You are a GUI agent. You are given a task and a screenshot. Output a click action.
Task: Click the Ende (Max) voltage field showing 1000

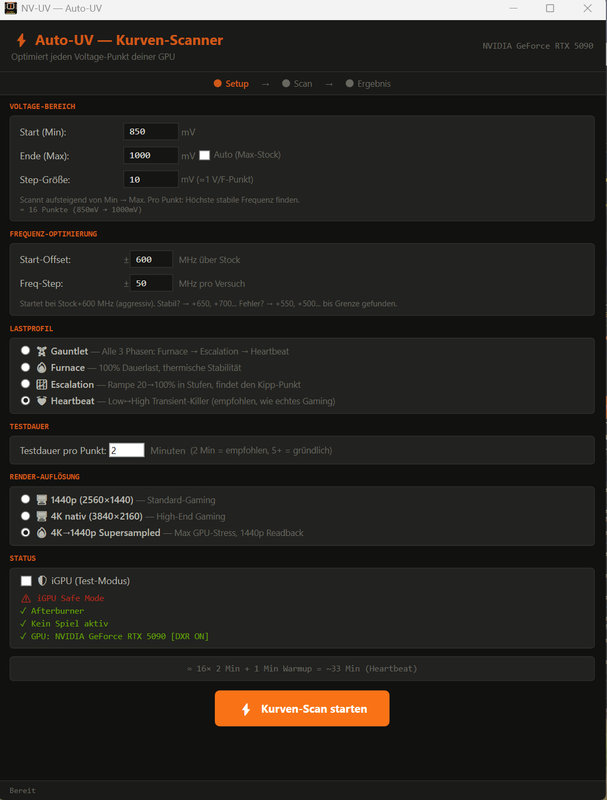(151, 155)
